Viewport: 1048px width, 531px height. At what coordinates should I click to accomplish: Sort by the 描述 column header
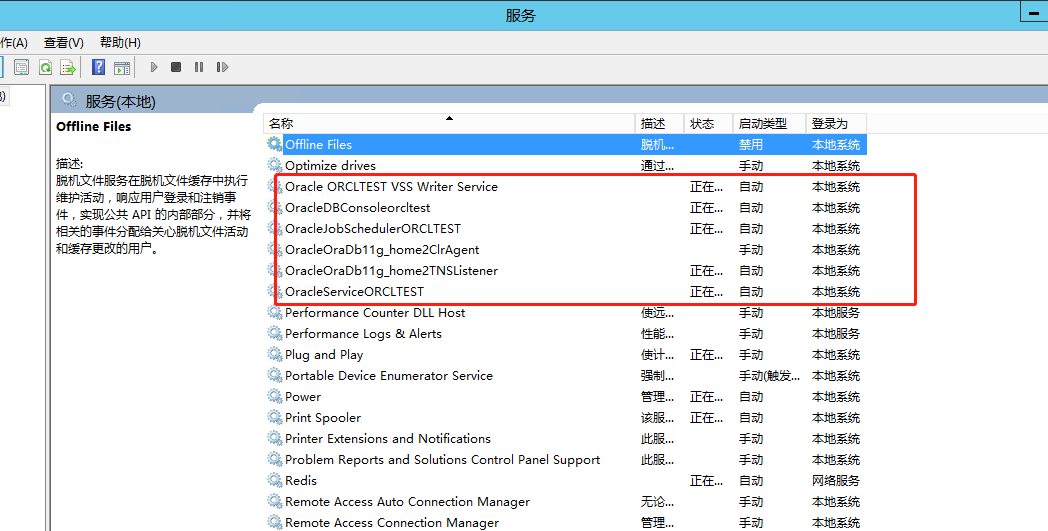(659, 124)
